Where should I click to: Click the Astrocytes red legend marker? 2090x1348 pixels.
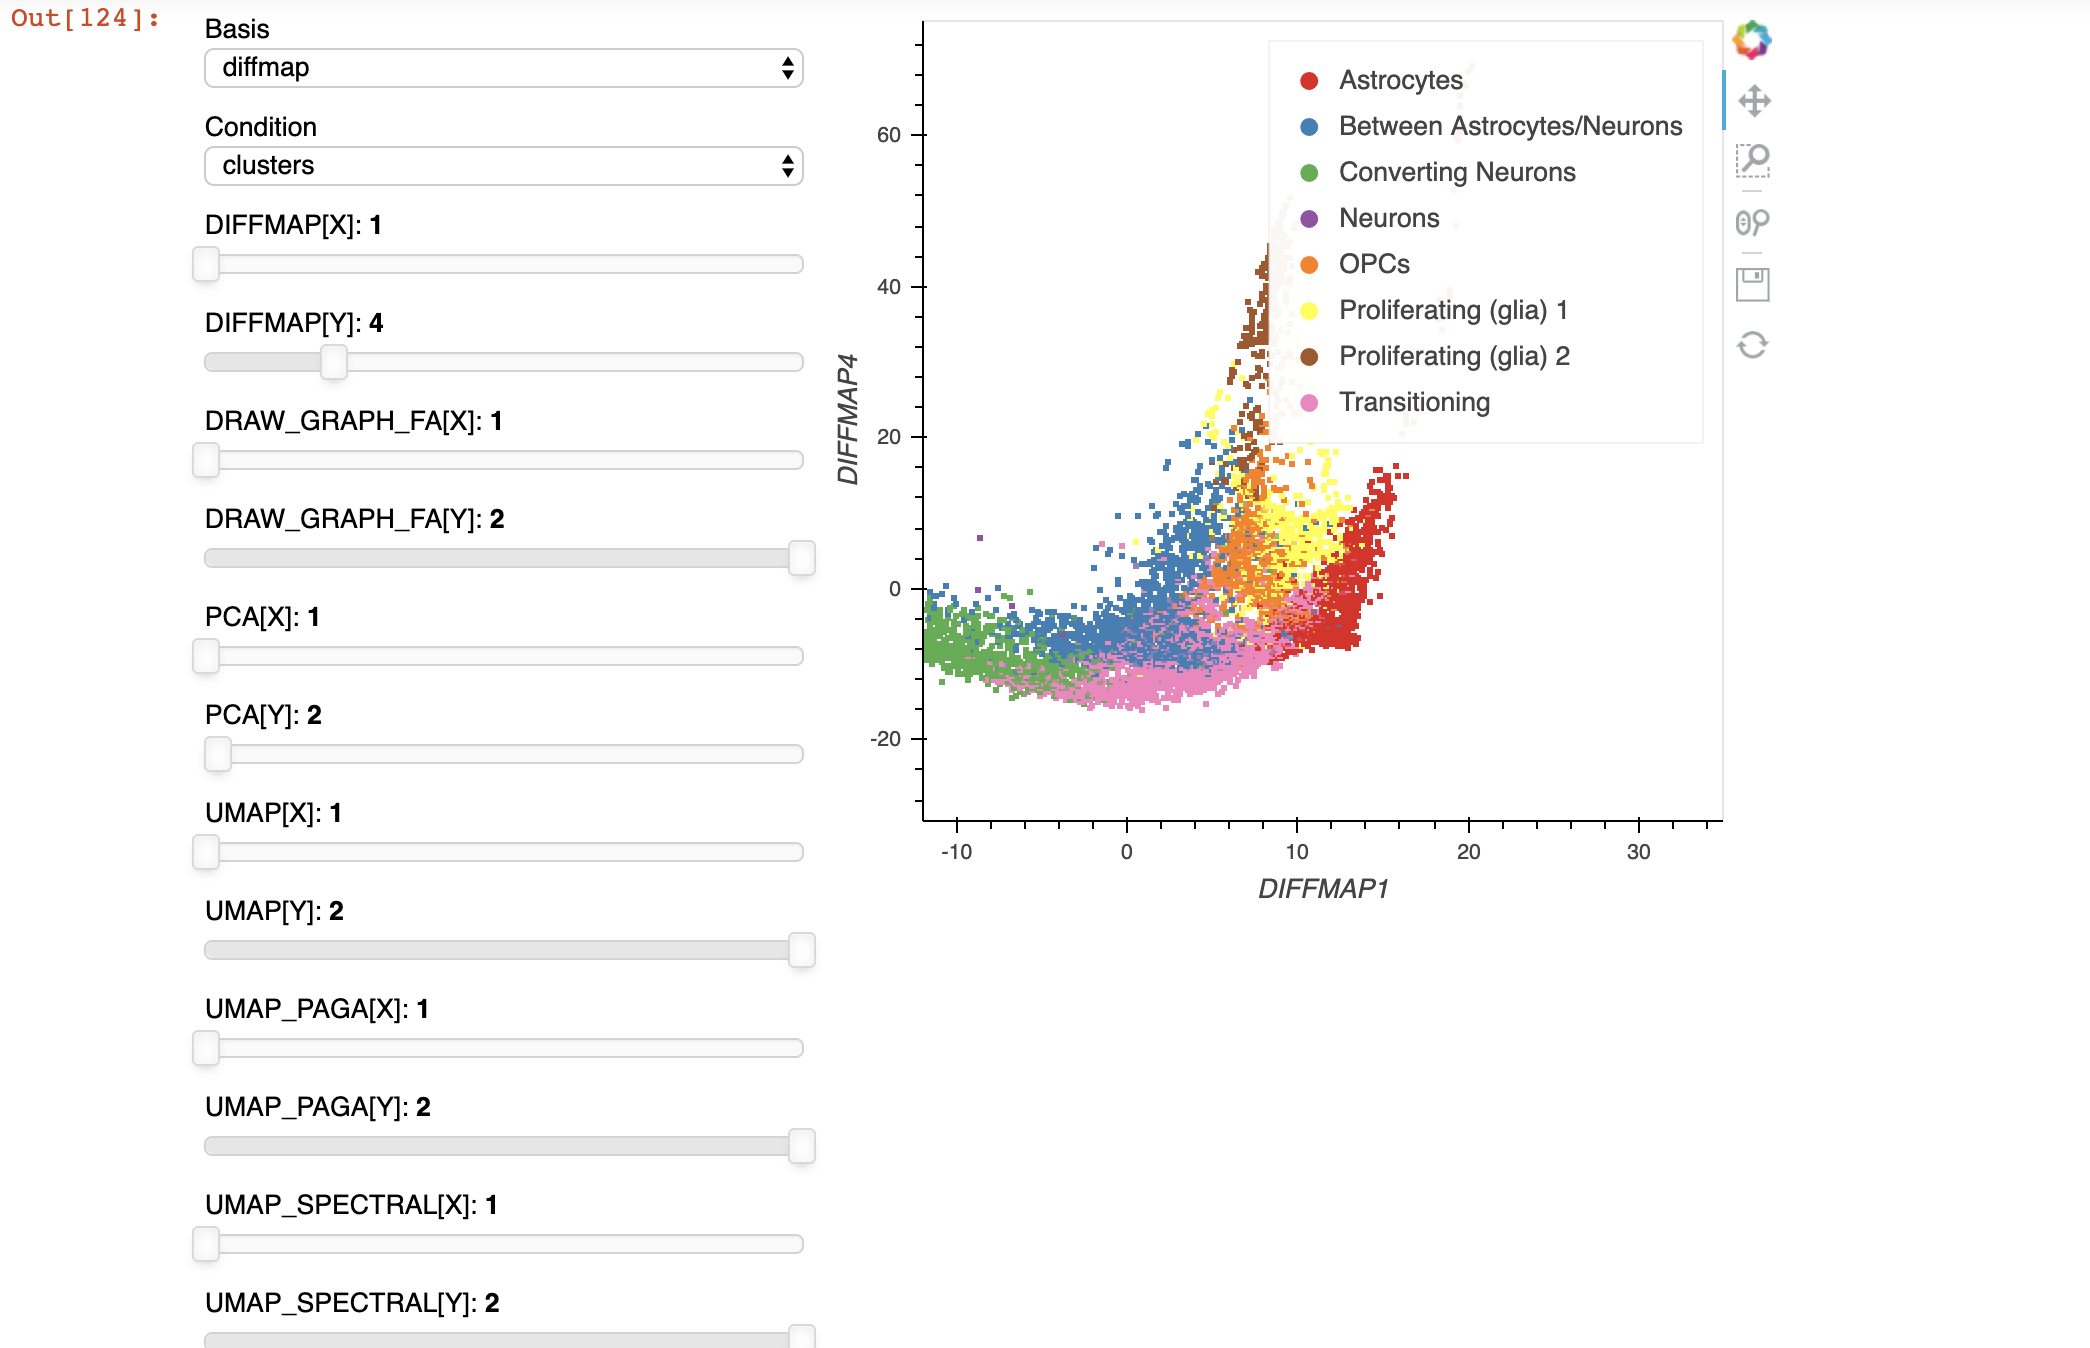point(1309,81)
